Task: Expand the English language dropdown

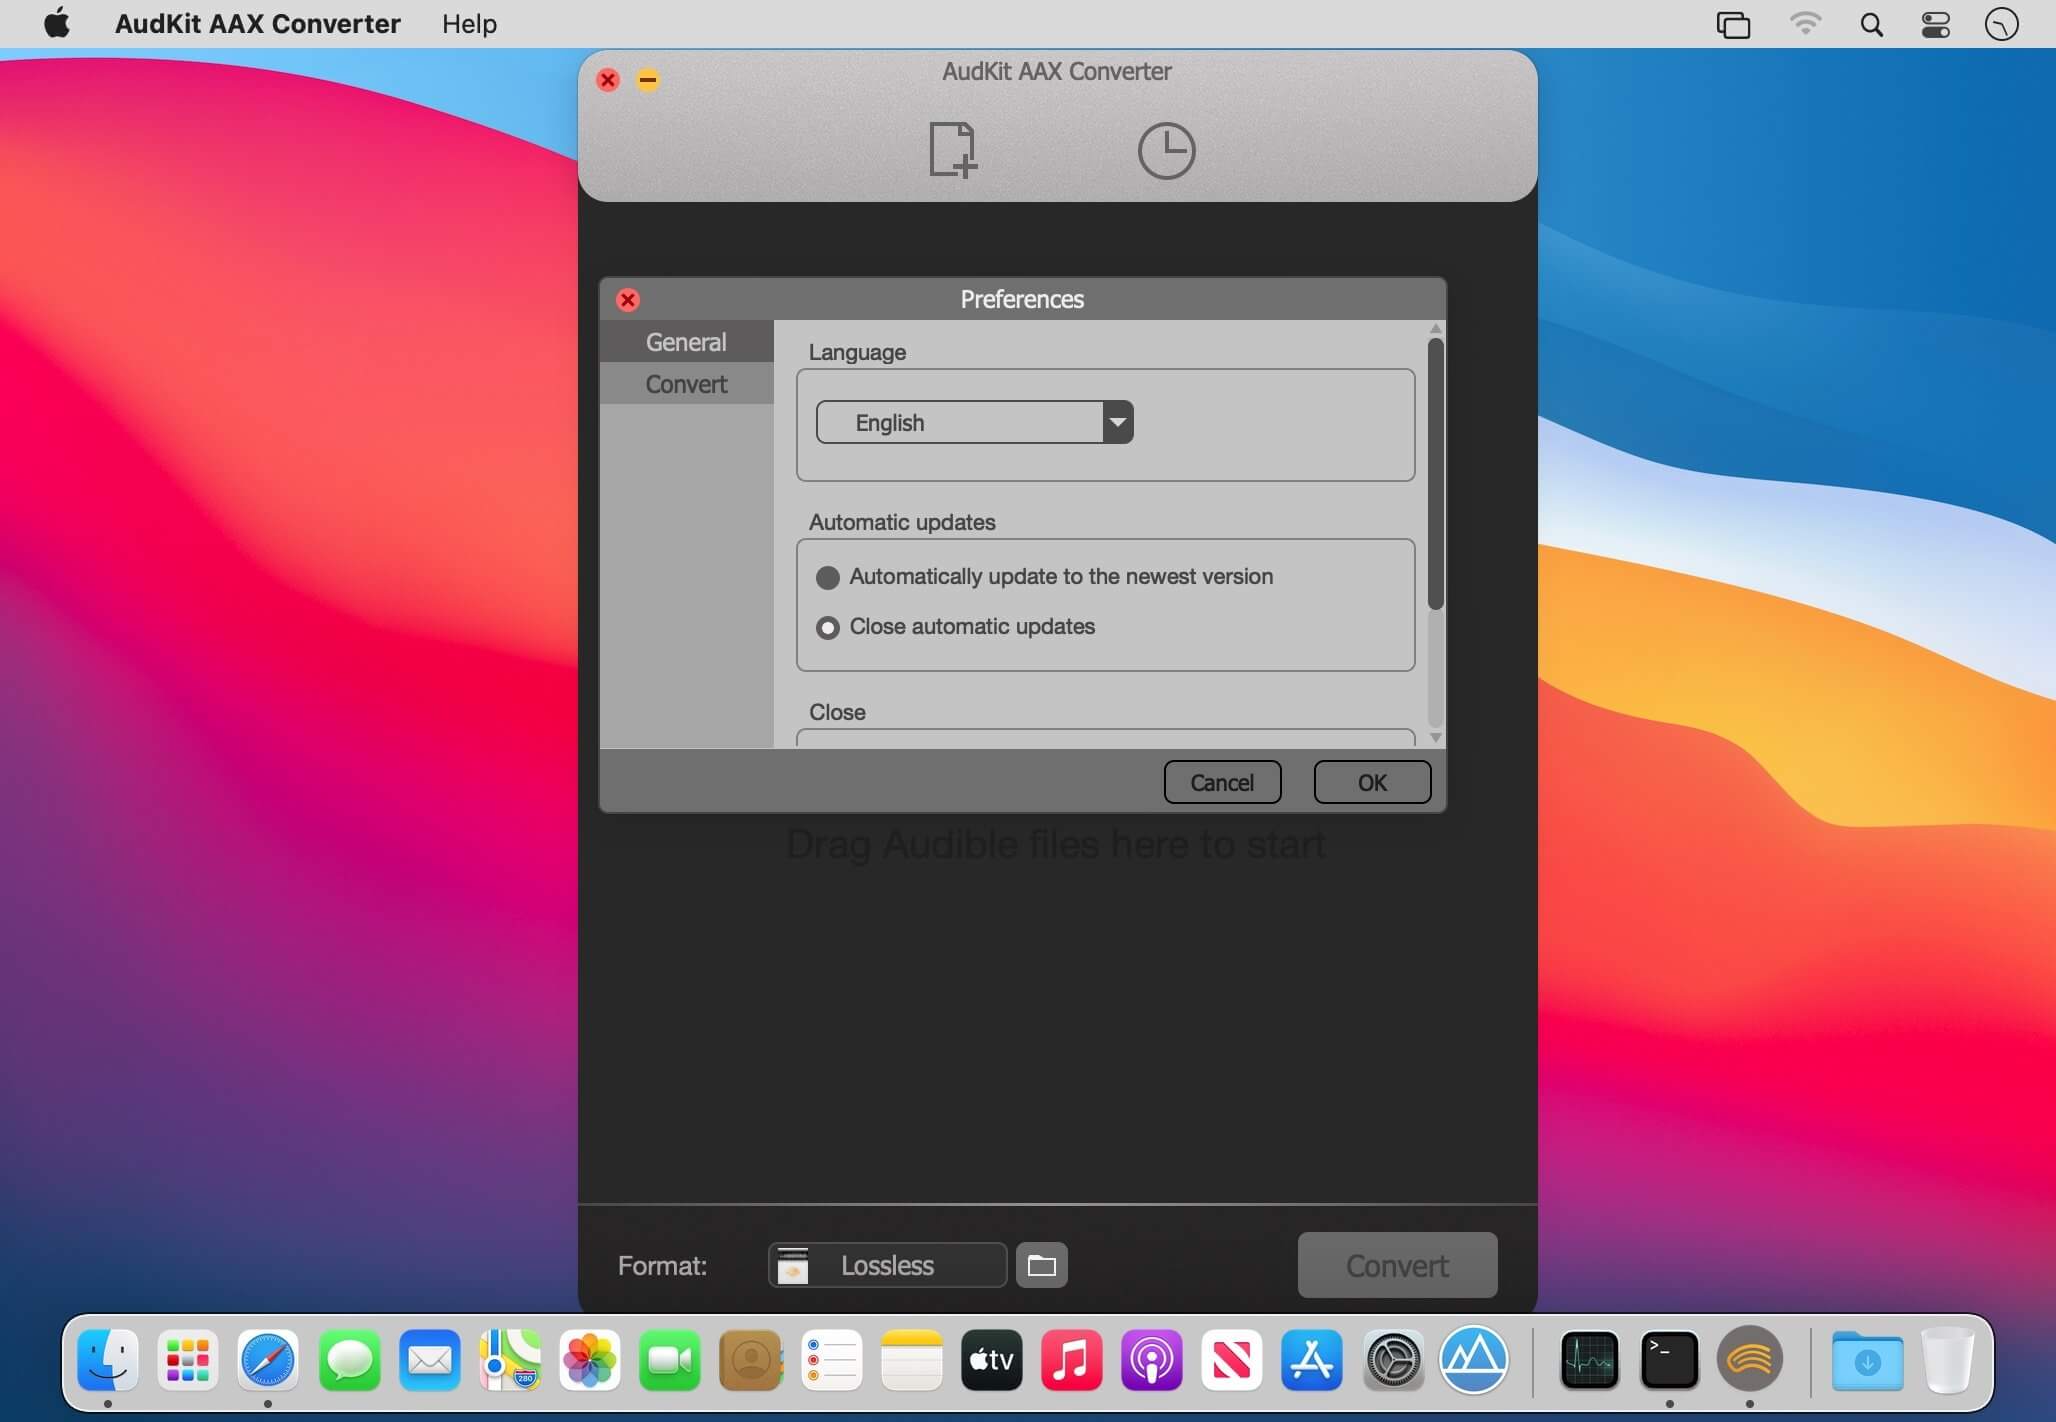Action: [x=974, y=422]
